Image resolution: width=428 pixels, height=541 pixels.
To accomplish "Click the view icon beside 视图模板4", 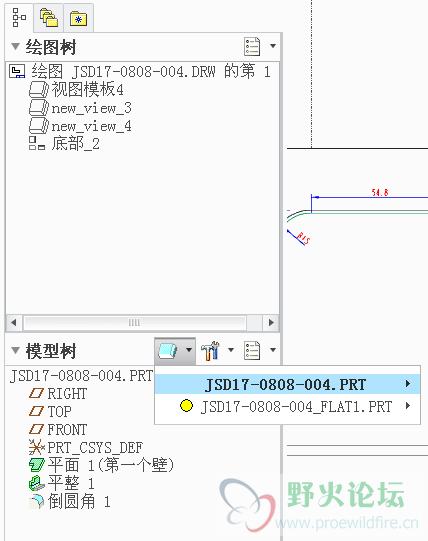I will tap(39, 90).
